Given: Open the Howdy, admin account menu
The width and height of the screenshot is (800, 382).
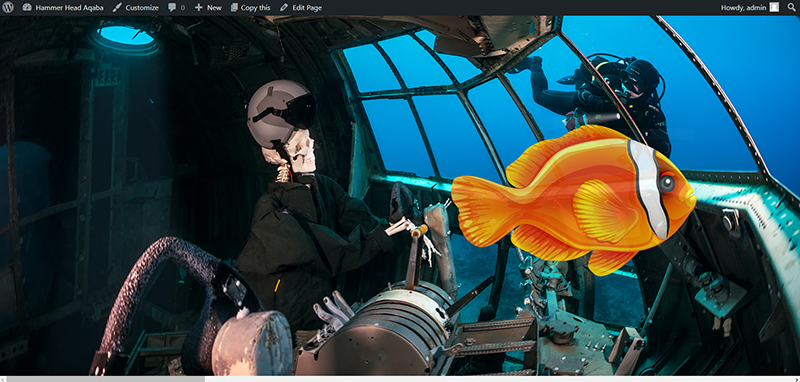Looking at the screenshot, I should (x=749, y=8).
